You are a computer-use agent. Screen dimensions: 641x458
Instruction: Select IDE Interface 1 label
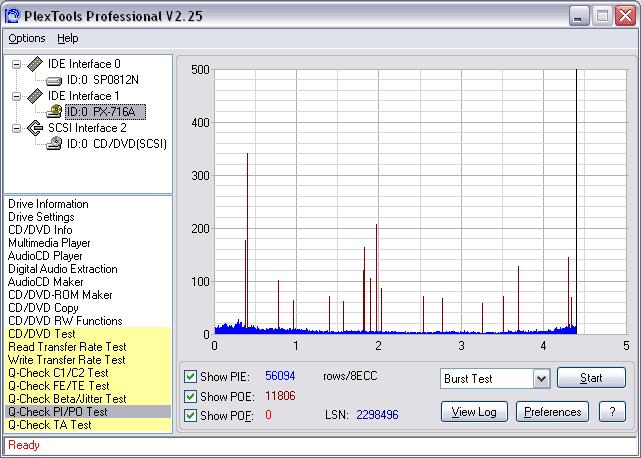click(84, 96)
